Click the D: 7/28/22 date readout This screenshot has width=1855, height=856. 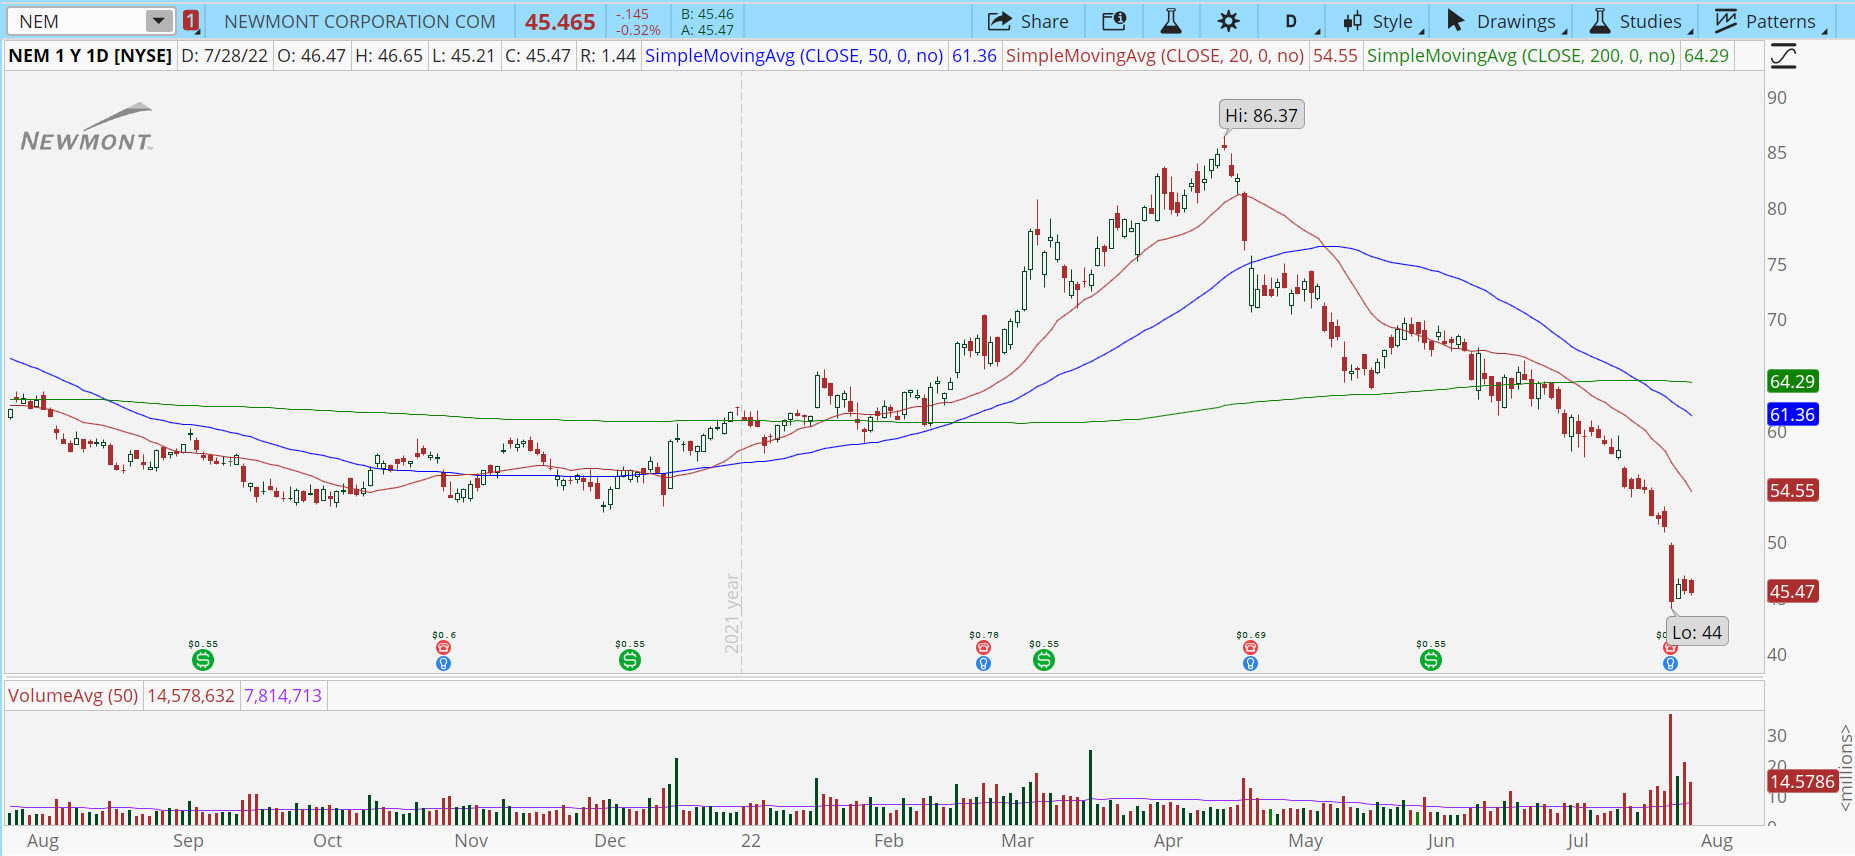(224, 56)
